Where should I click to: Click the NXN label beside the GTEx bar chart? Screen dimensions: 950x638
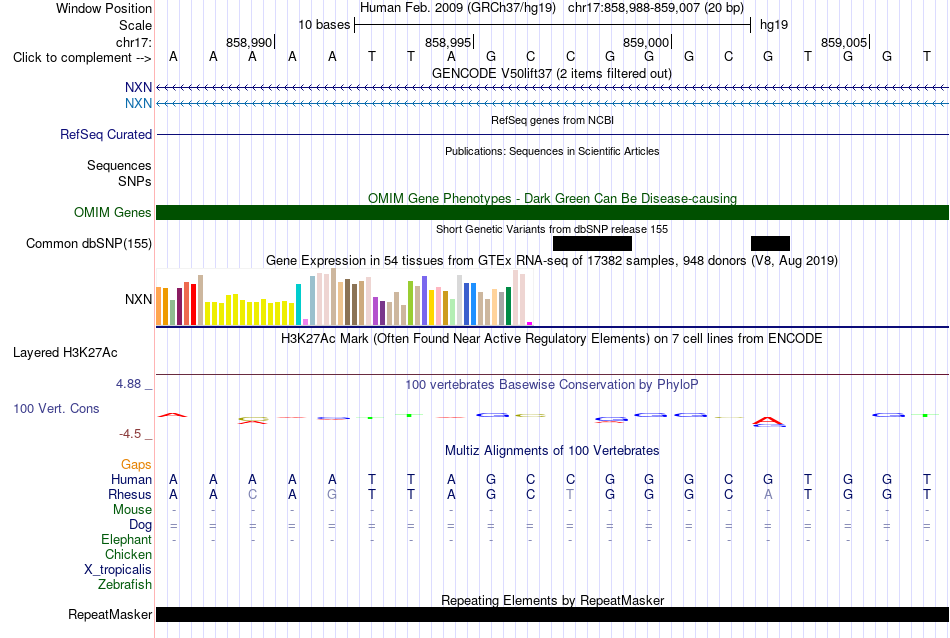coord(138,299)
